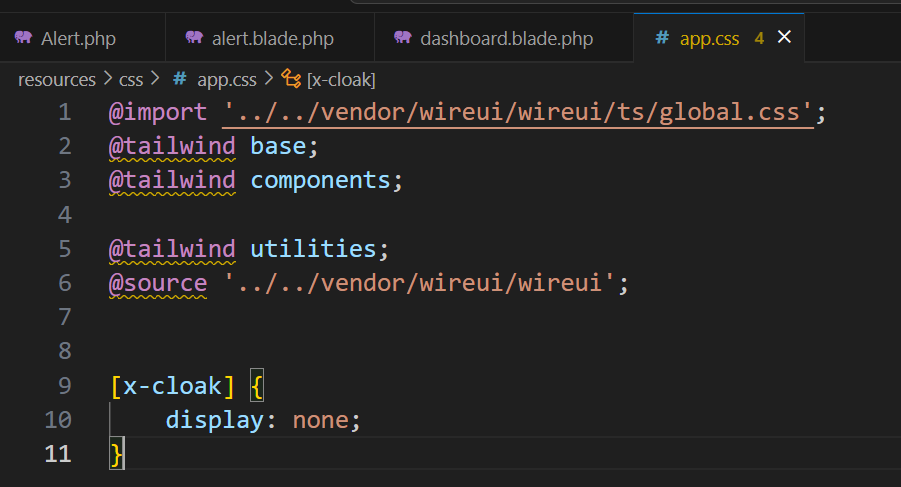Click the dashboard.blade.php file icon
Viewport: 901px width, 487px height.
click(403, 38)
